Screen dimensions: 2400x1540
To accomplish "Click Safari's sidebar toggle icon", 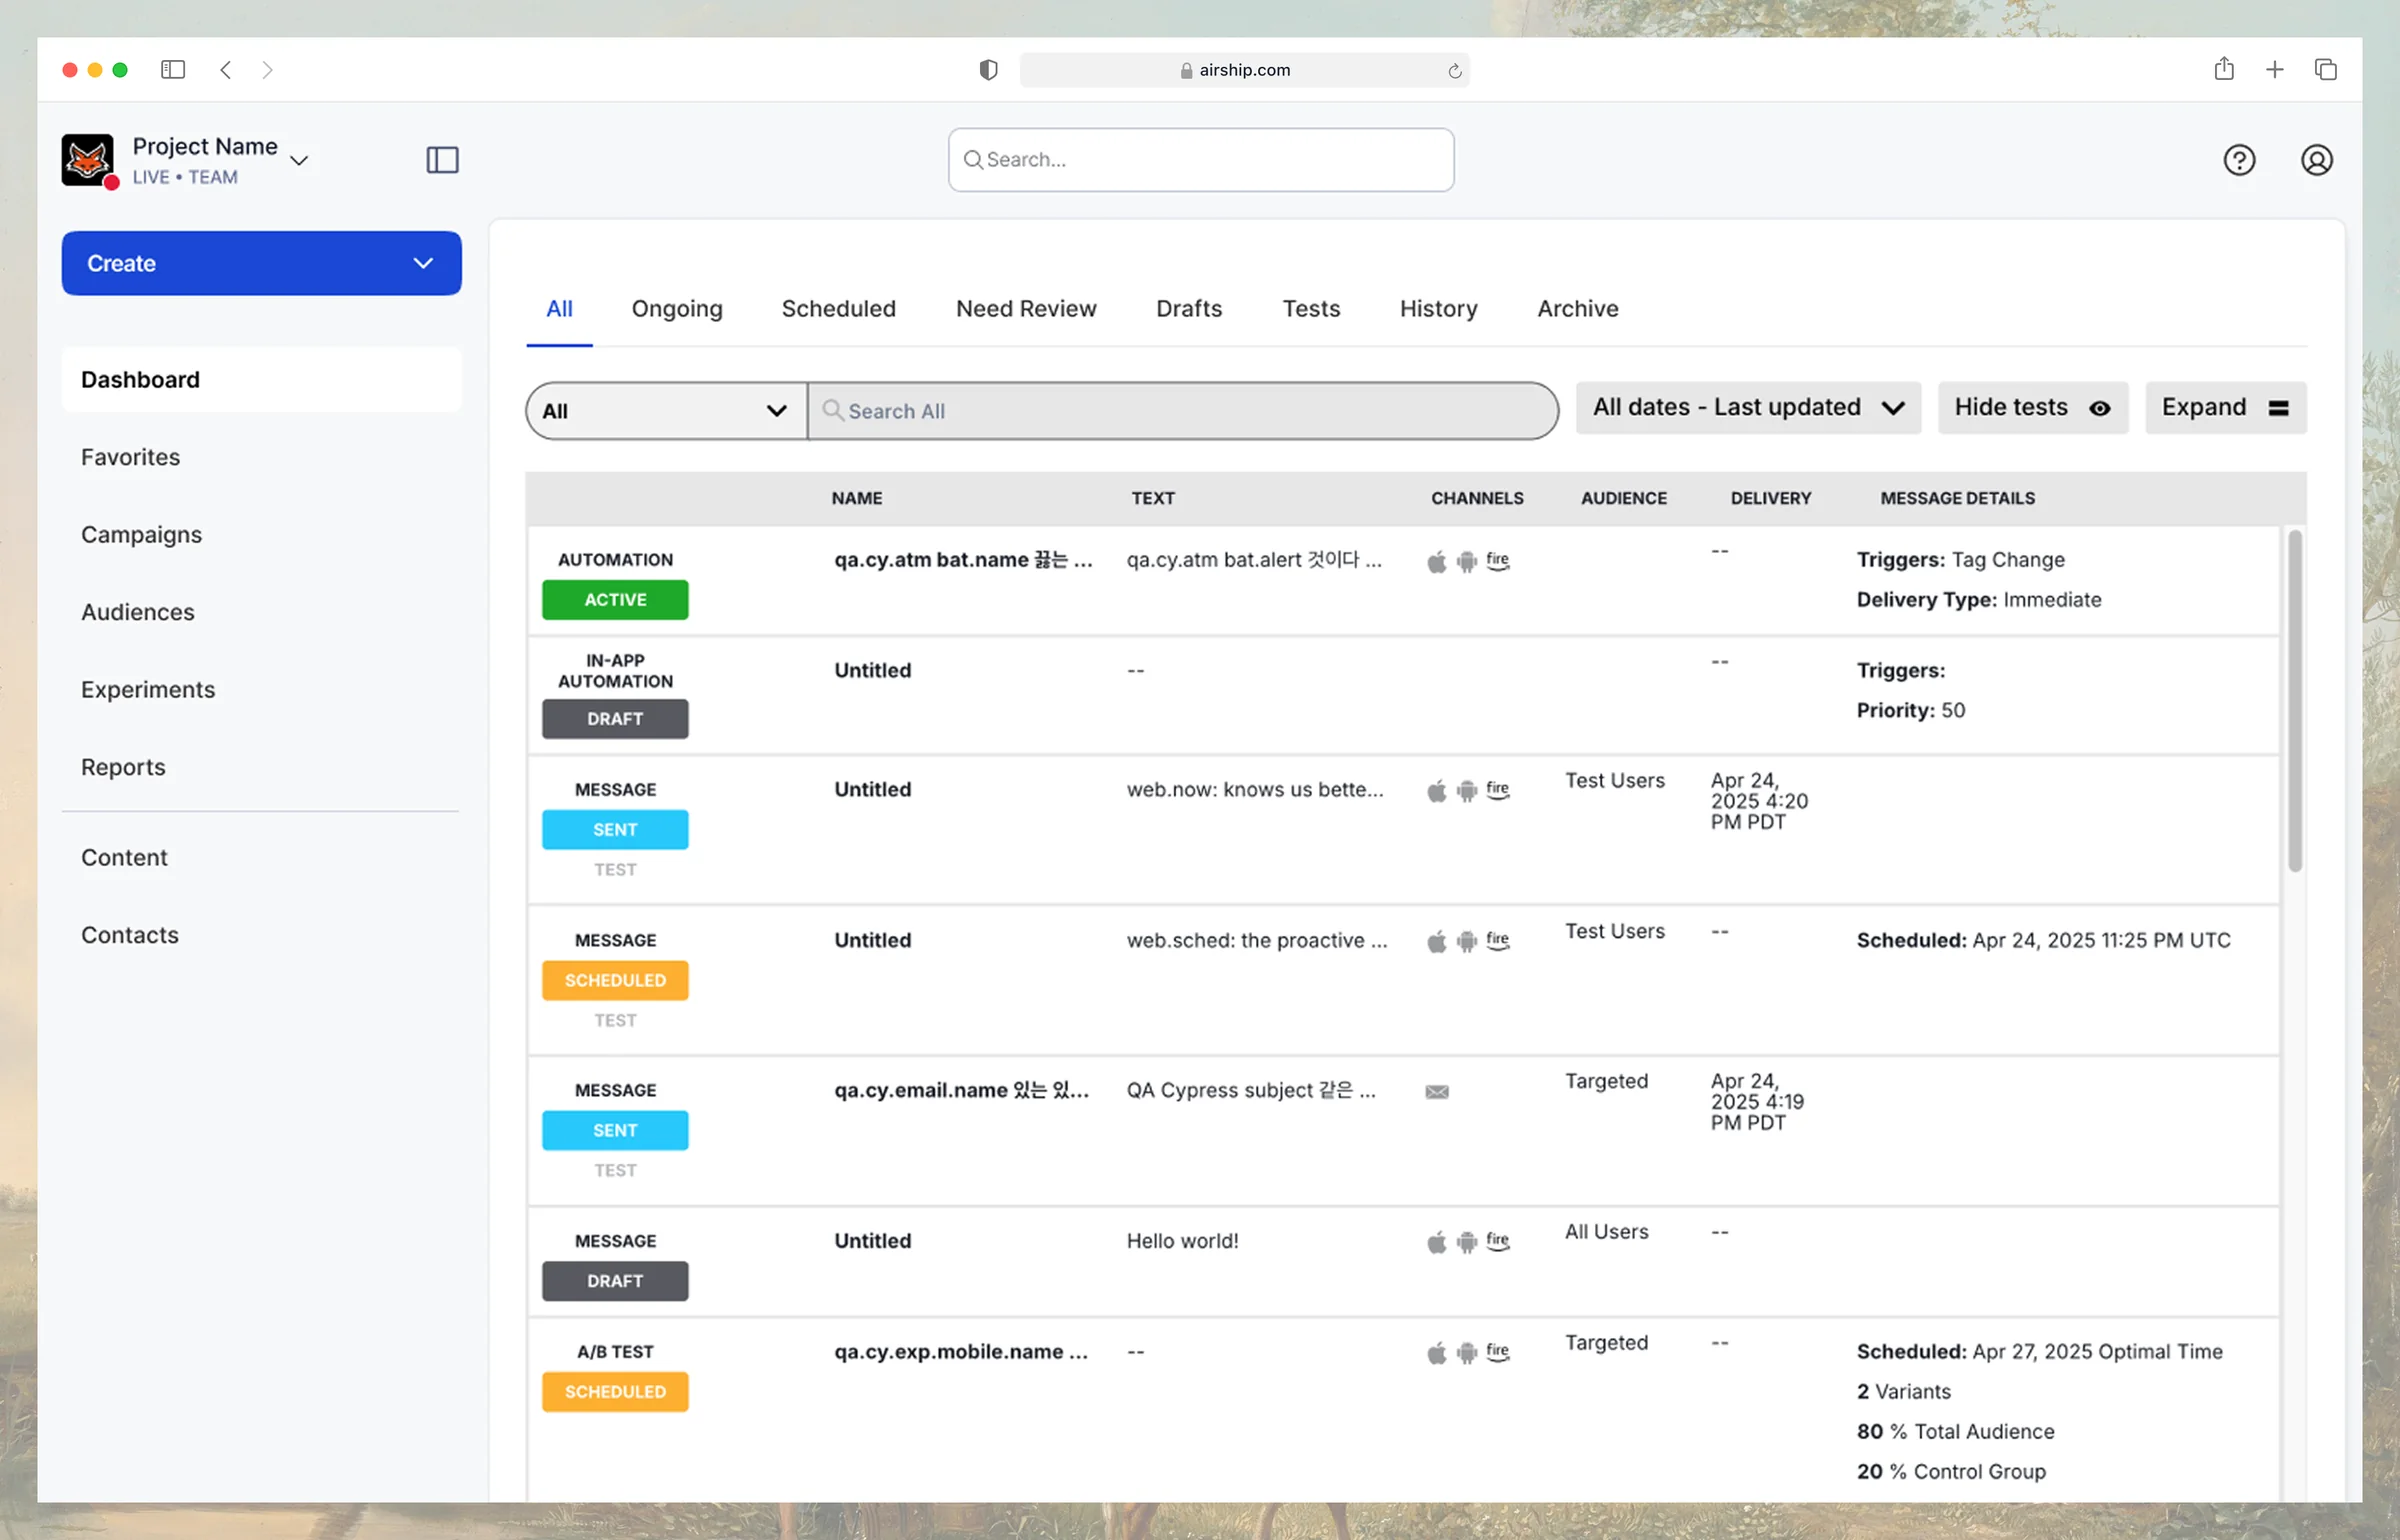I will pos(173,69).
